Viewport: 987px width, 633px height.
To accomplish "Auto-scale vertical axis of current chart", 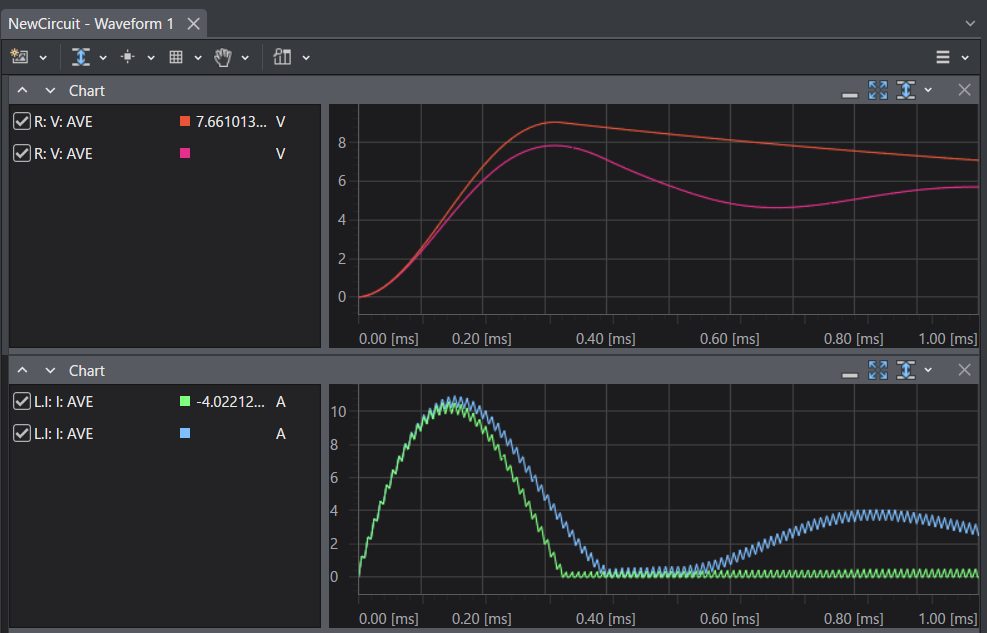I will pyautogui.click(x=905, y=370).
